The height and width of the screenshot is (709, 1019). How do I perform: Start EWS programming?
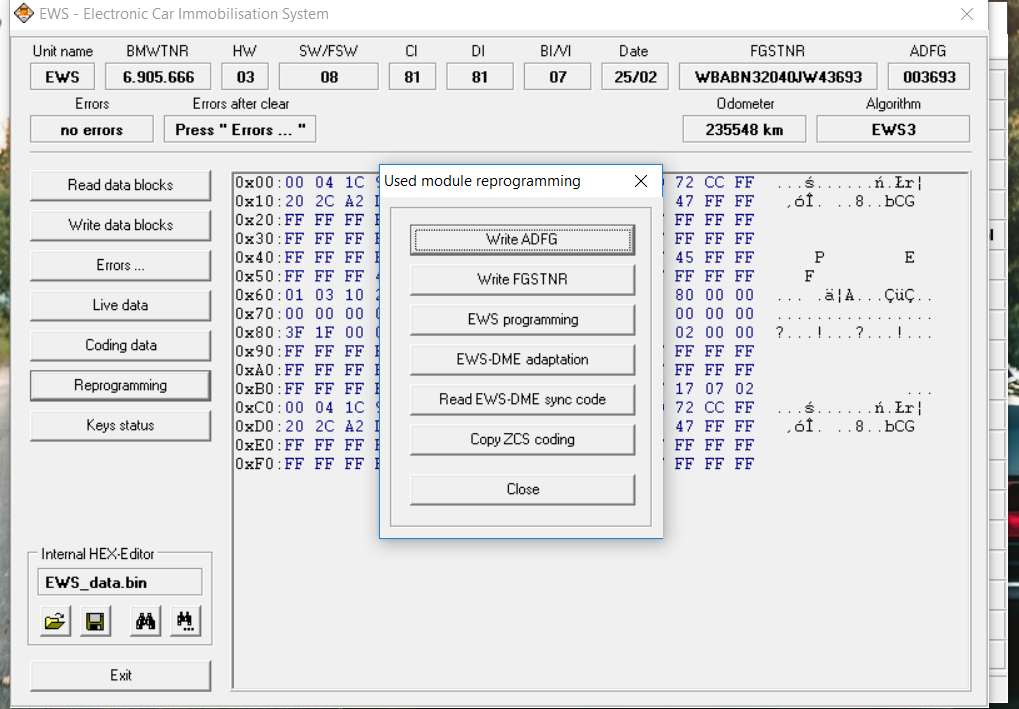point(522,320)
